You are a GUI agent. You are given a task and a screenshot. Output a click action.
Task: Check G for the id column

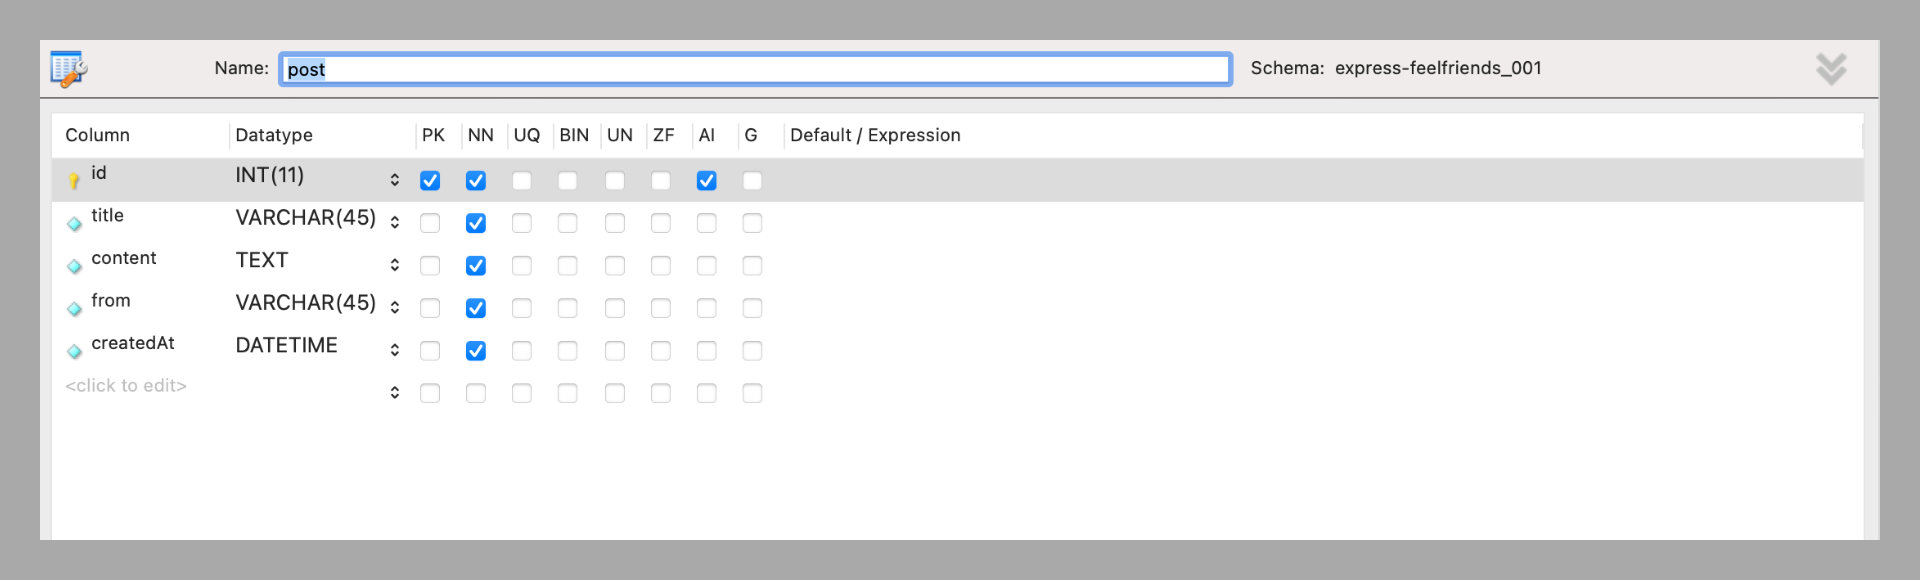pos(753,181)
